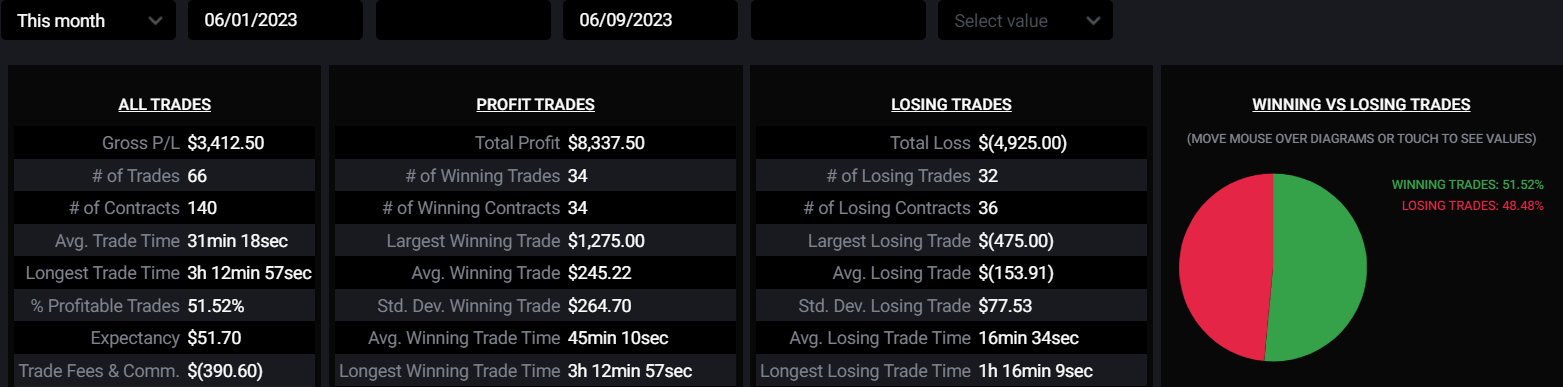Open the Select value dropdown
The height and width of the screenshot is (387, 1563).
pos(1025,20)
